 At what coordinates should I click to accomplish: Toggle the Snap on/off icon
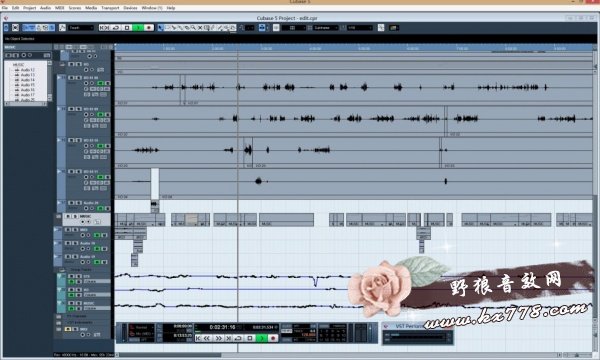(x=276, y=28)
